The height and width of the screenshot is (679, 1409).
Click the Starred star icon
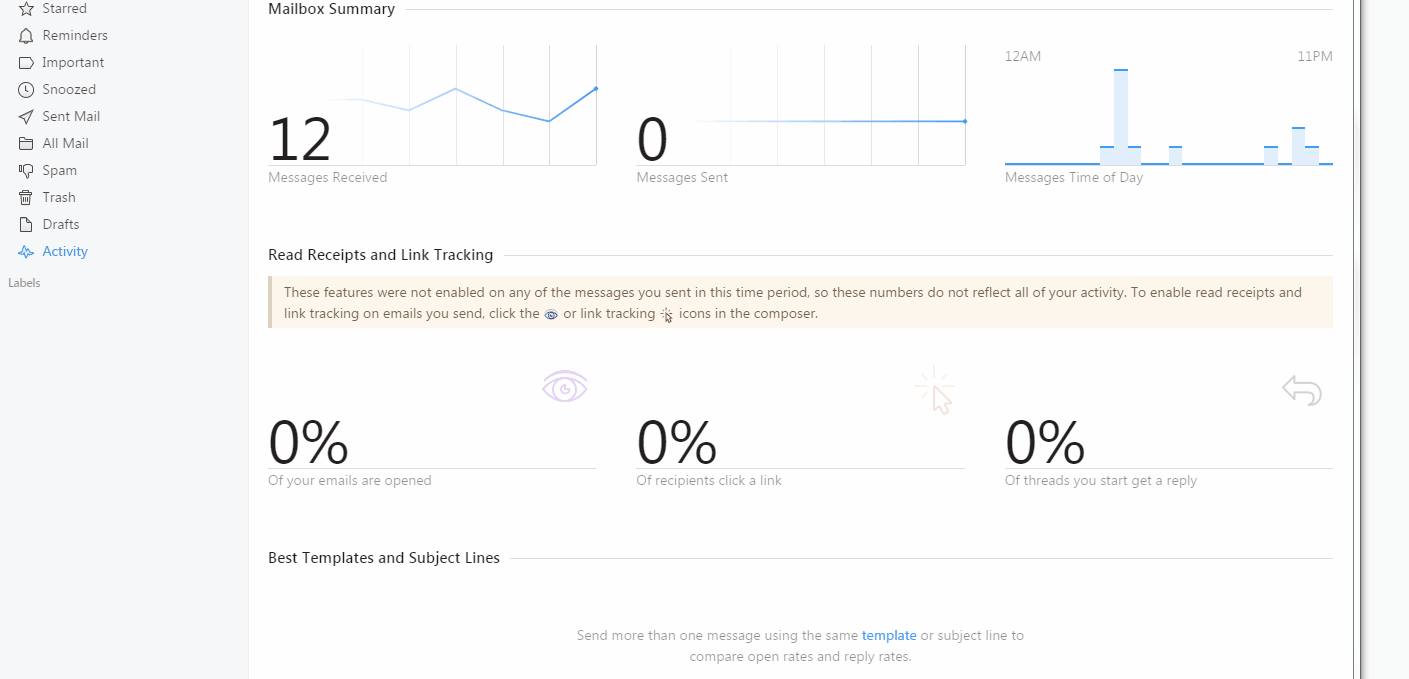pos(26,9)
